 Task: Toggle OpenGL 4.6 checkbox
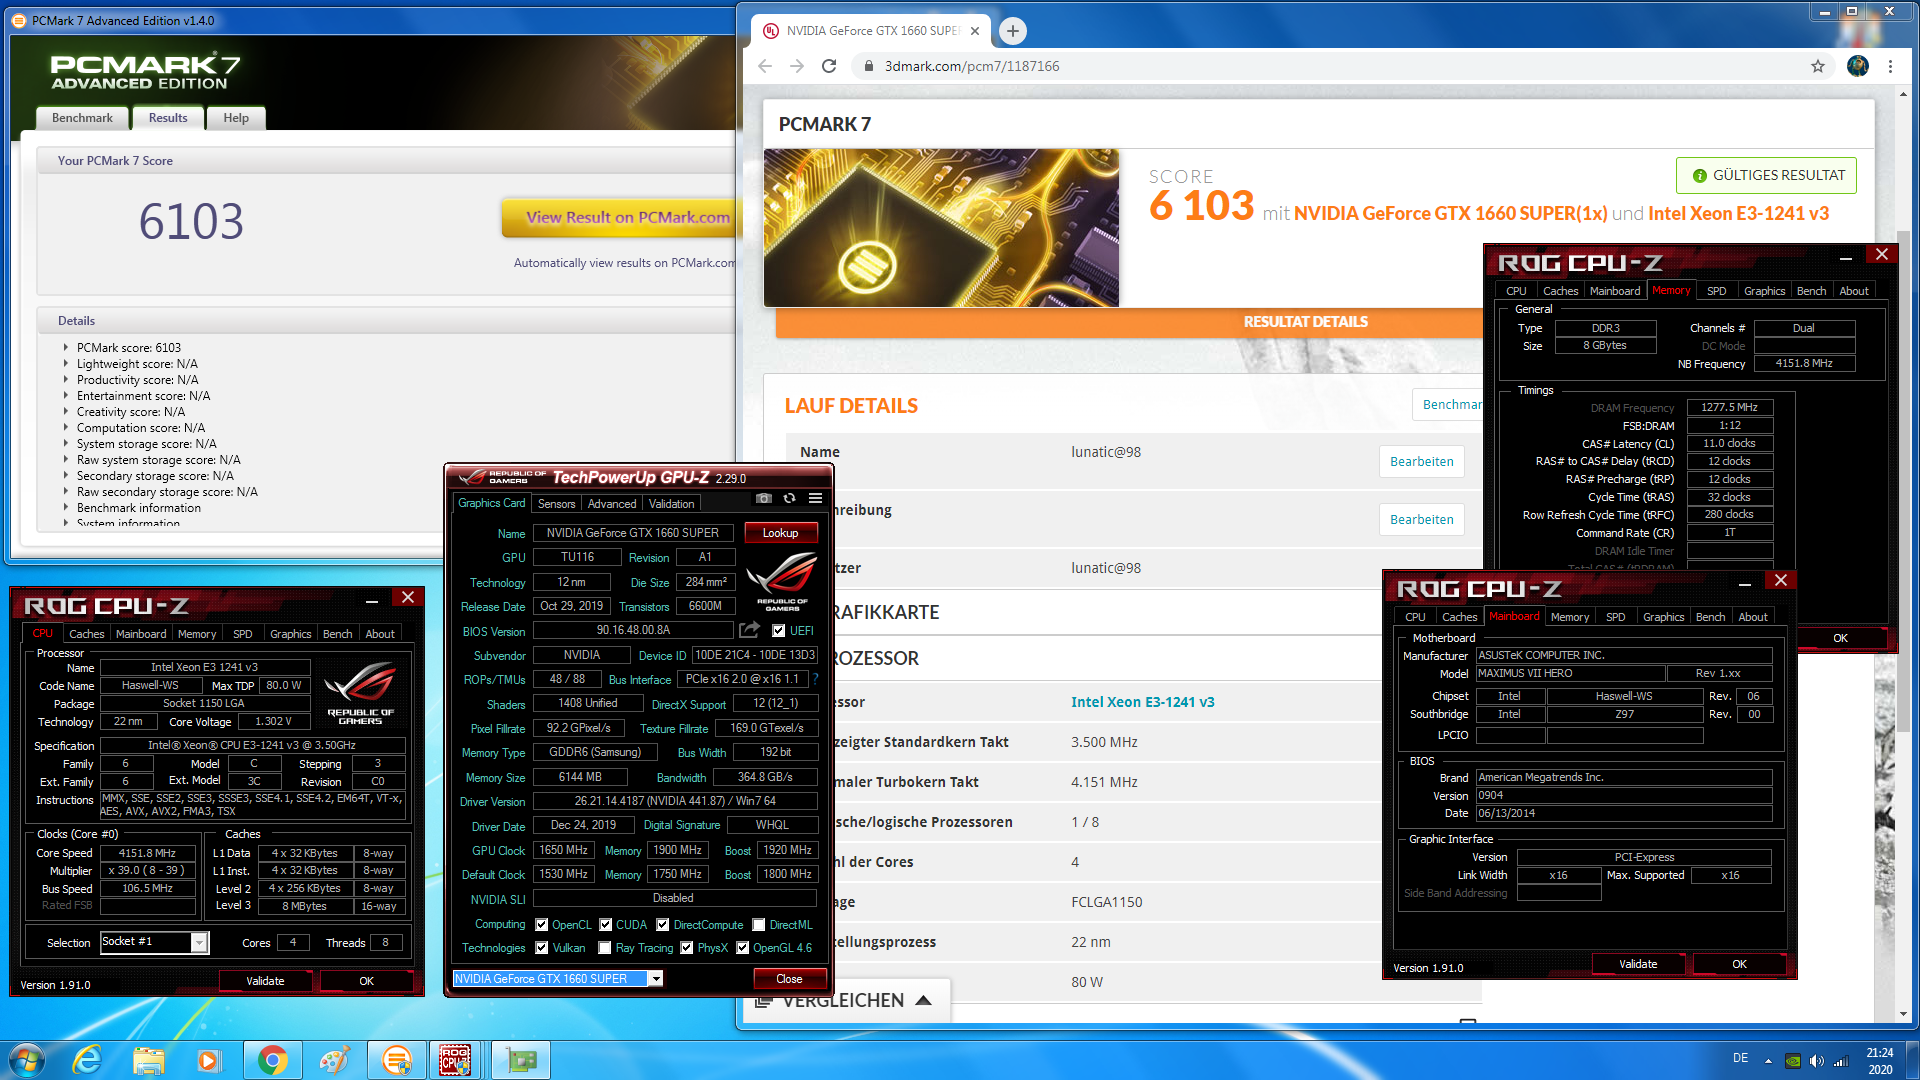click(x=742, y=948)
